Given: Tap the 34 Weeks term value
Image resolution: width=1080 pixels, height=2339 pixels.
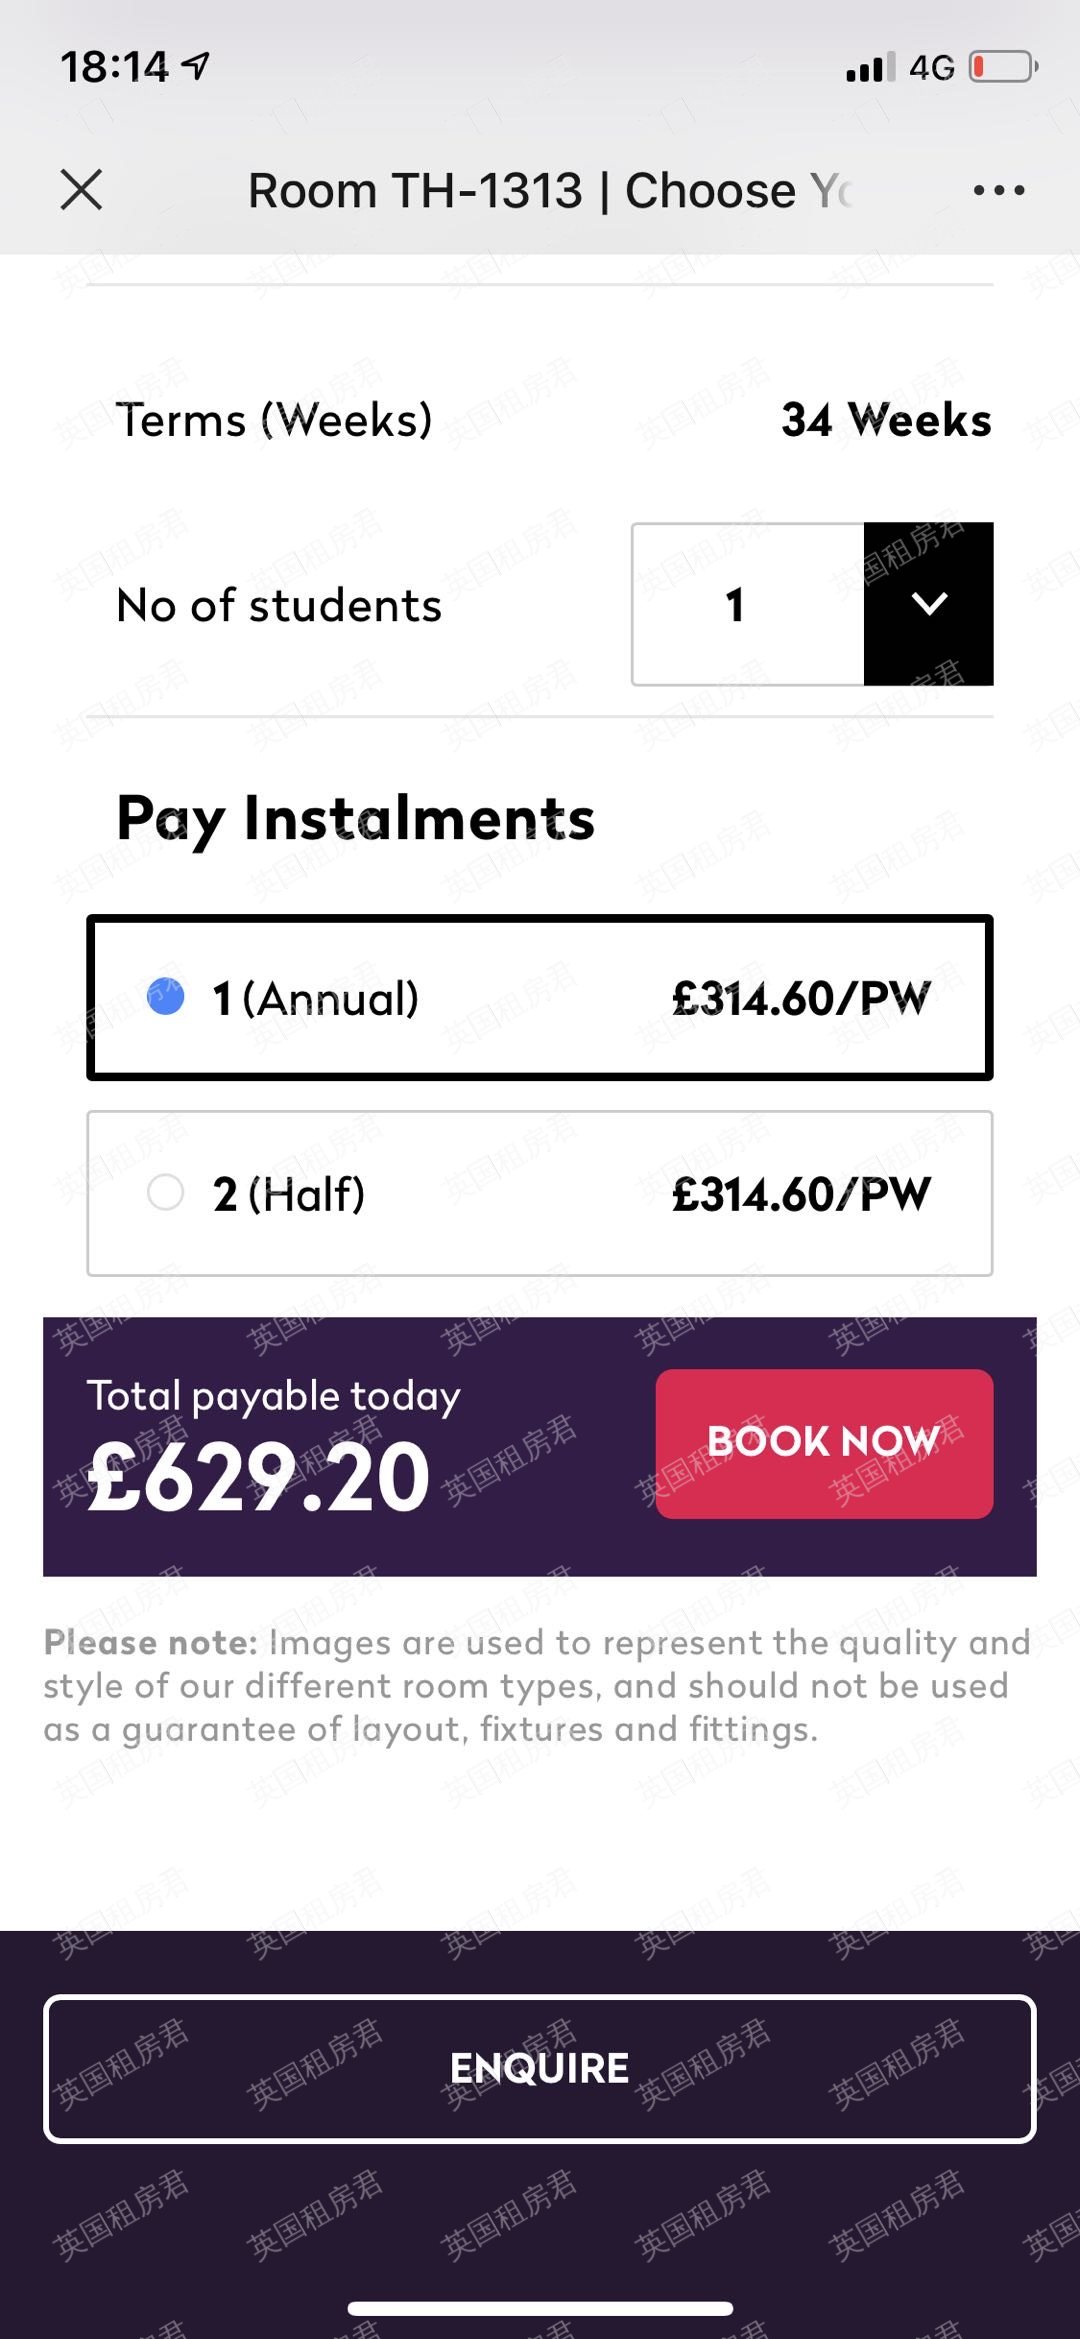Looking at the screenshot, I should click(886, 420).
